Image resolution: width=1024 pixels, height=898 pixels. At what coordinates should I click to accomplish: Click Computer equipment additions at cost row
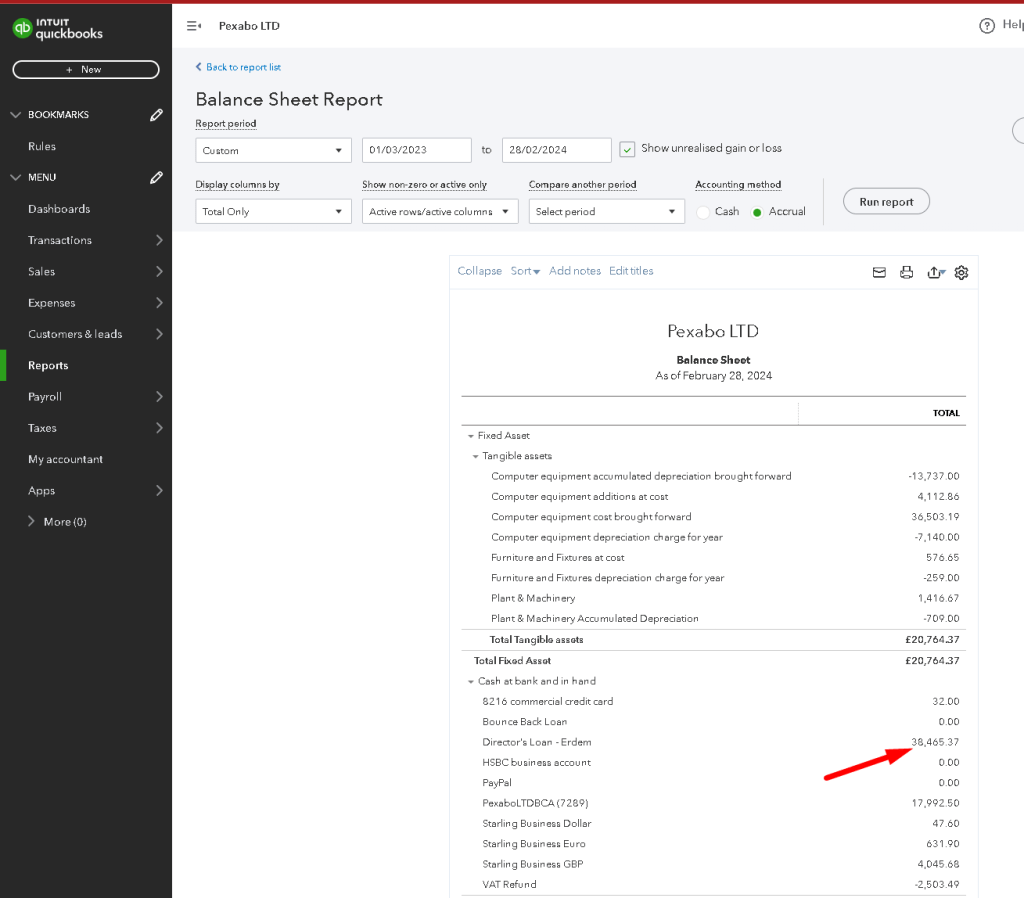point(713,497)
